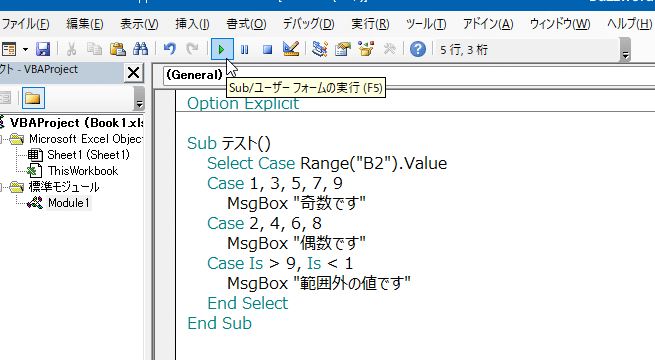The height and width of the screenshot is (360, 655).
Task: Select 標準モジュール folder in tree
Action: [64, 187]
